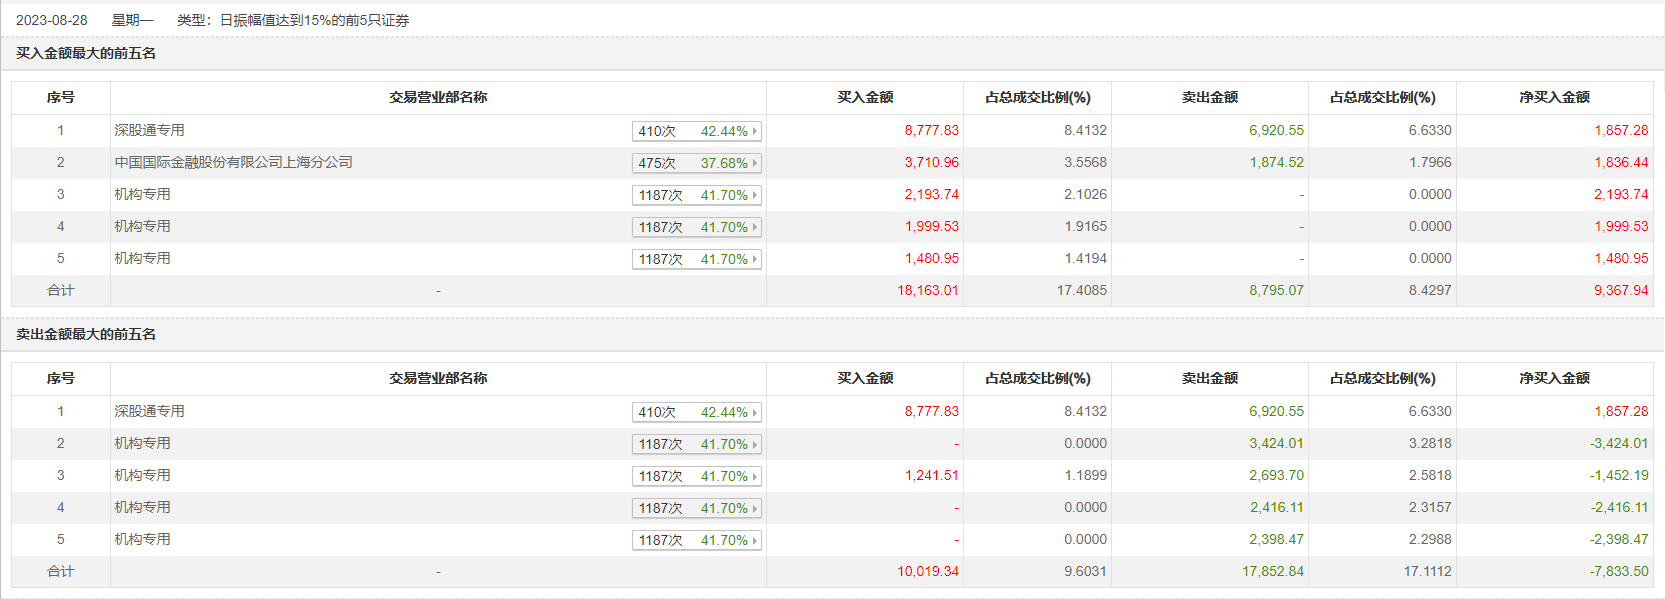
Task: Click arrow on sell-table row 4 1187次 badge
Action: 755,508
